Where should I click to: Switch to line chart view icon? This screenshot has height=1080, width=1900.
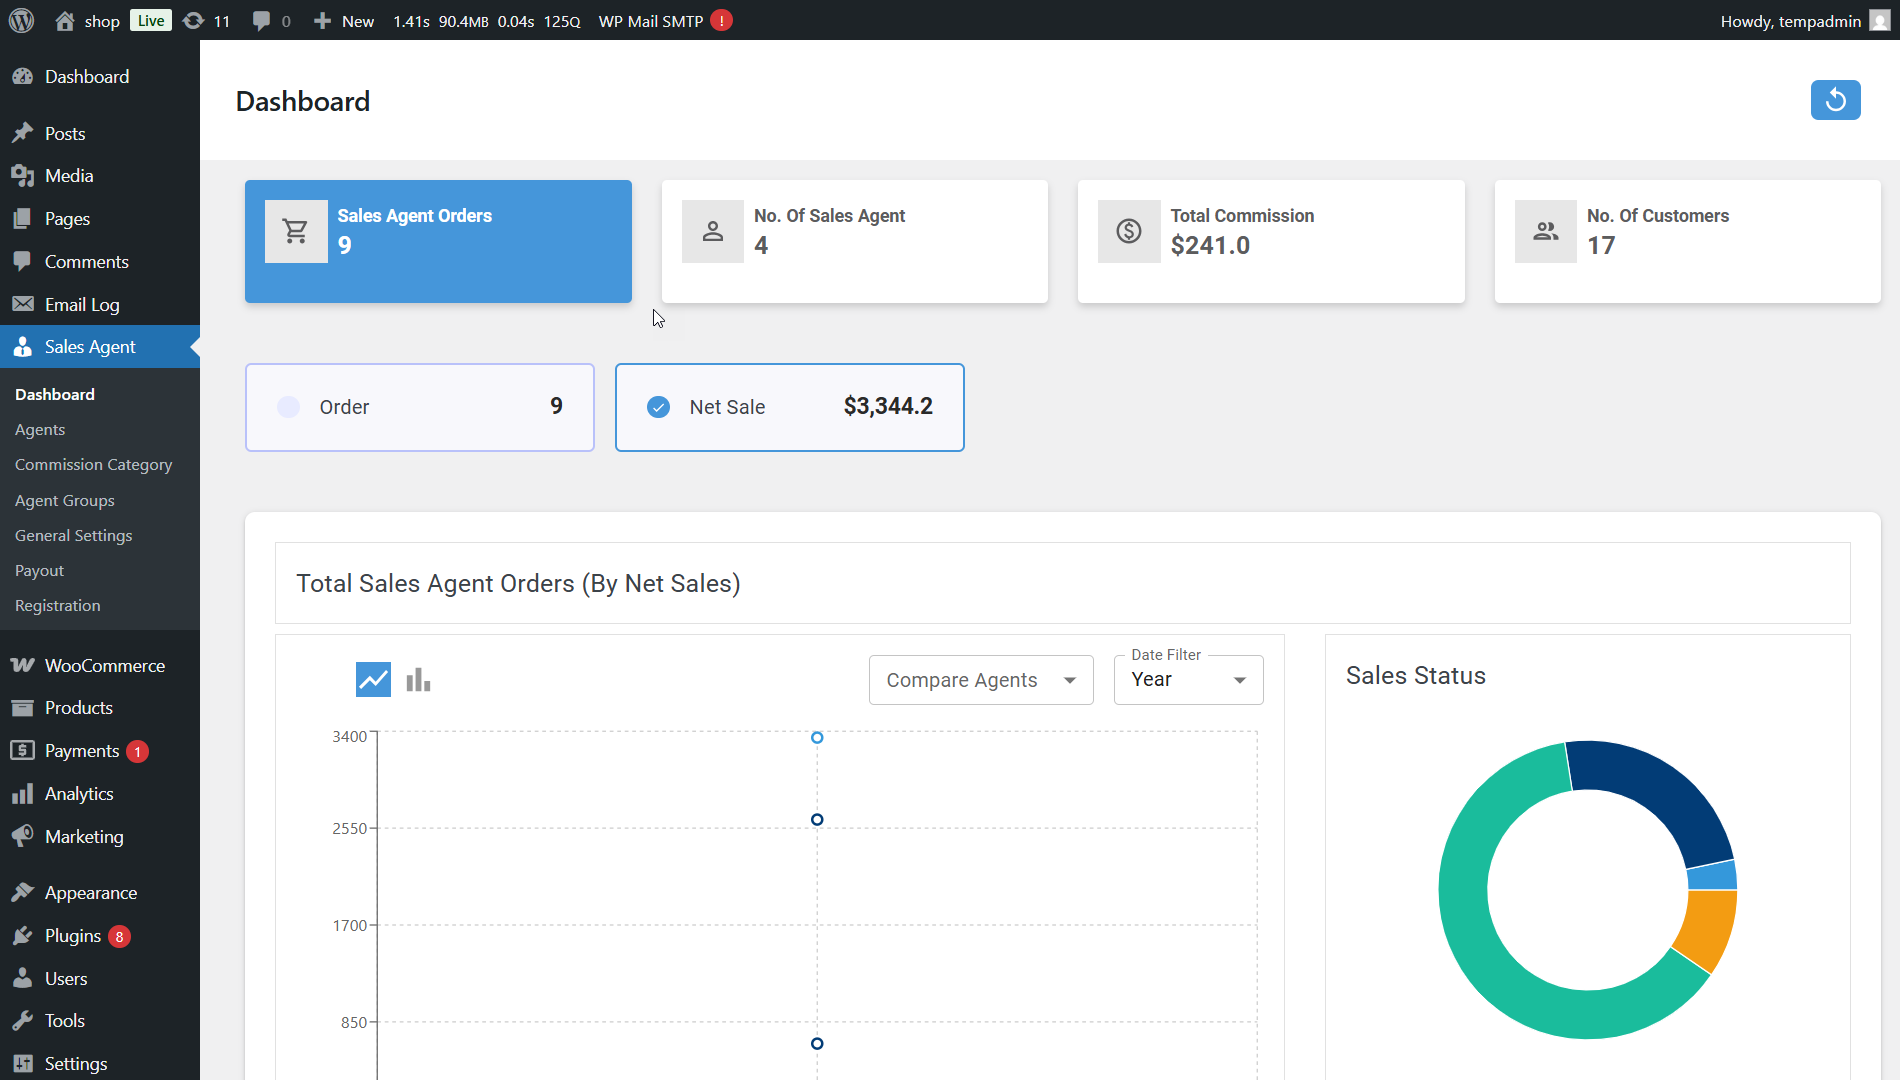[373, 680]
